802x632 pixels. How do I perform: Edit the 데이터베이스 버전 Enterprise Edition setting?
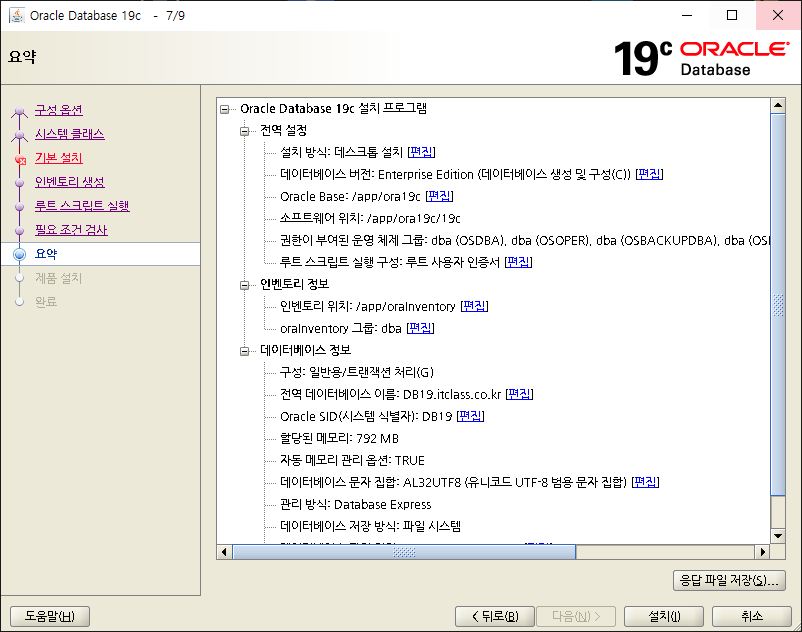pos(650,174)
